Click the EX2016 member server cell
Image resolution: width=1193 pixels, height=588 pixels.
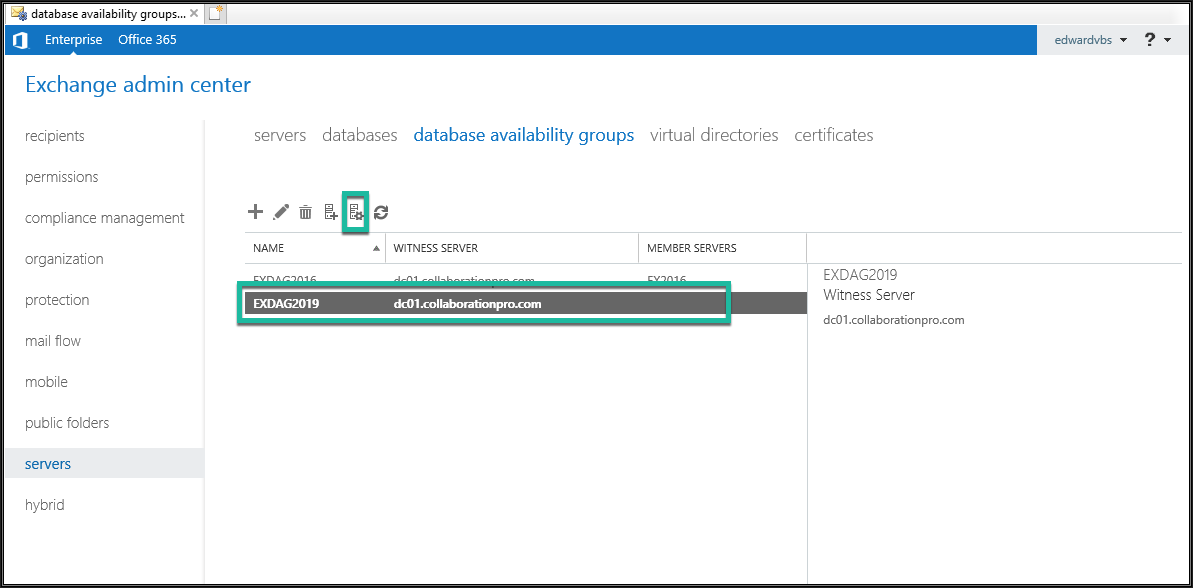click(666, 279)
